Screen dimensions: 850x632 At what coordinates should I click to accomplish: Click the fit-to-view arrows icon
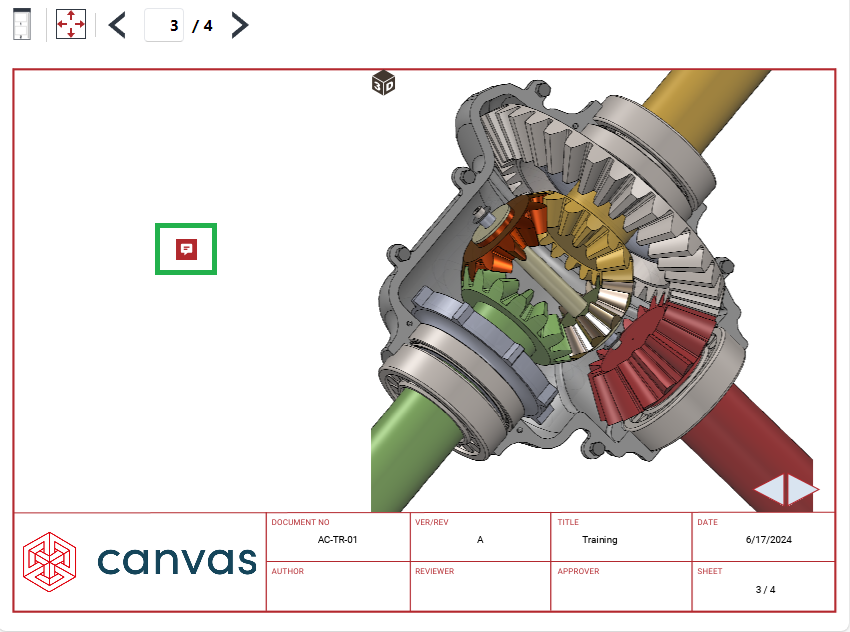coord(71,24)
